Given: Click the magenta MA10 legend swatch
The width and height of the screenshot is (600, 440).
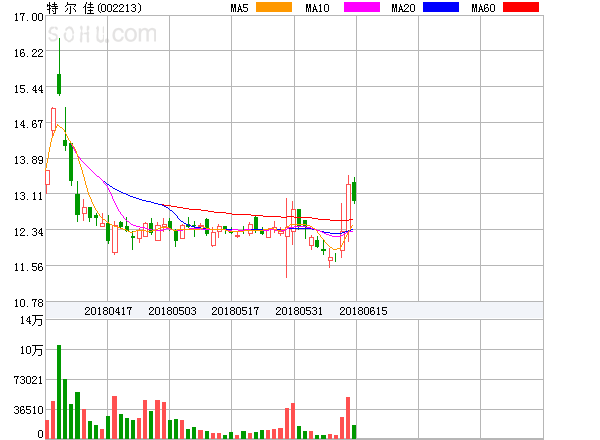Looking at the screenshot, I should (362, 7).
